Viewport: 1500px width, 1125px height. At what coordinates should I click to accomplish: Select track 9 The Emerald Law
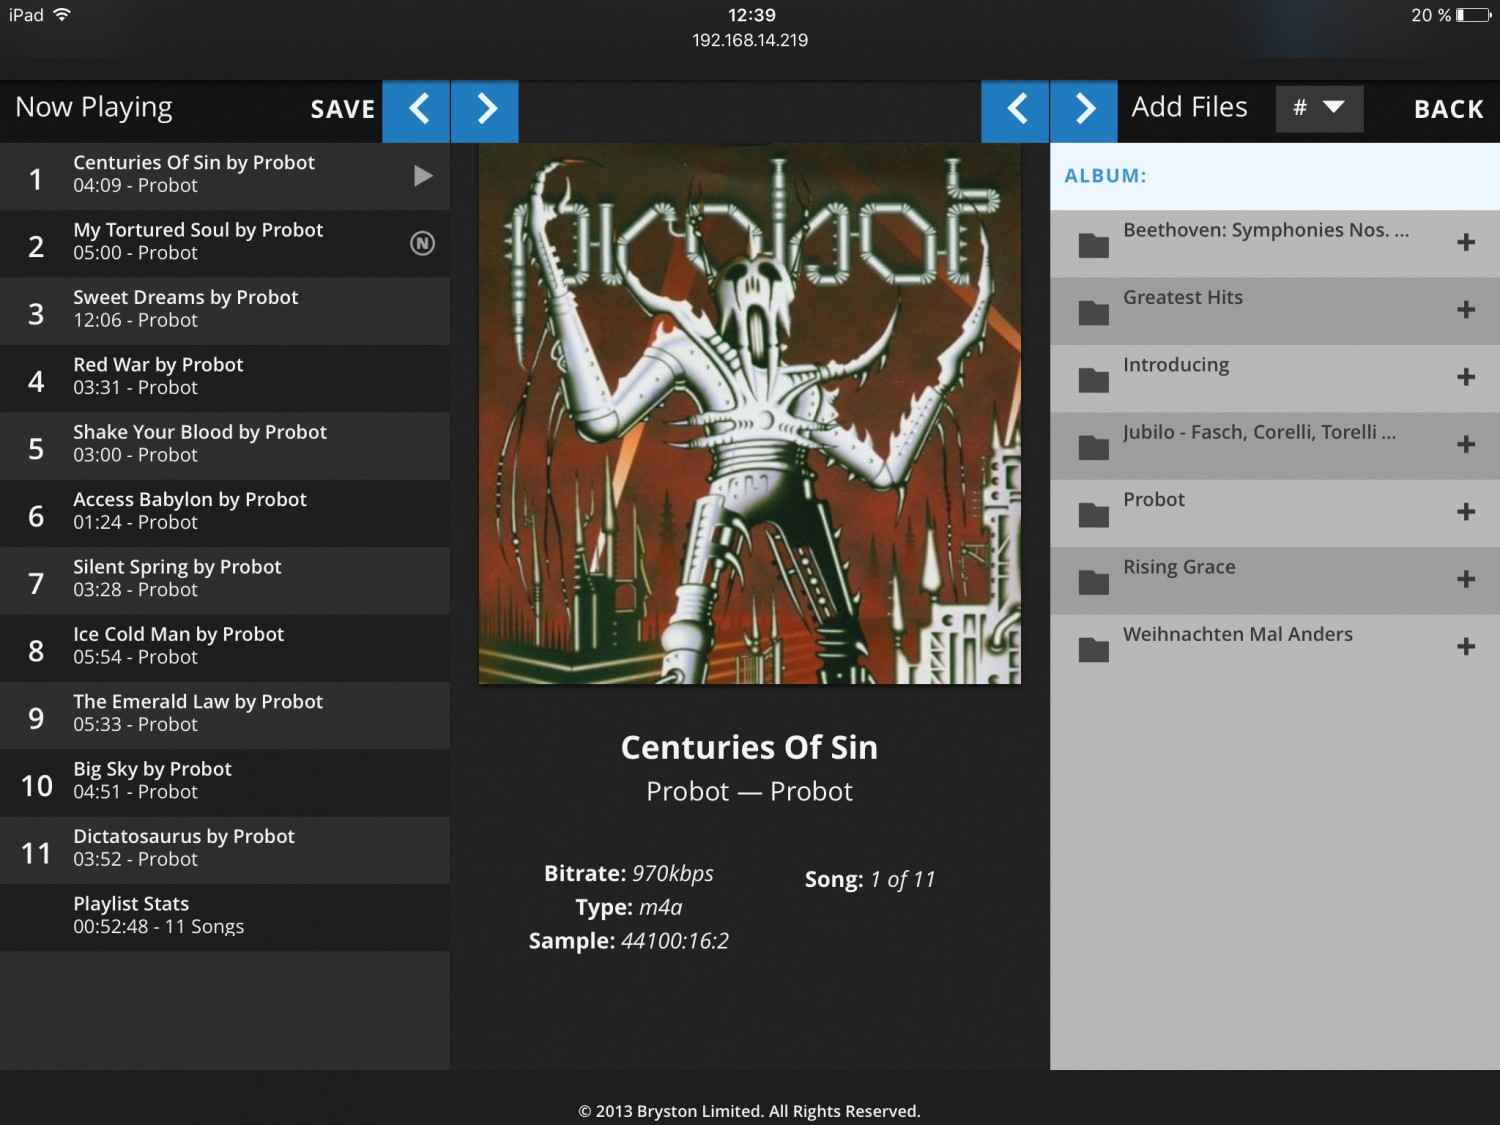coord(225,715)
